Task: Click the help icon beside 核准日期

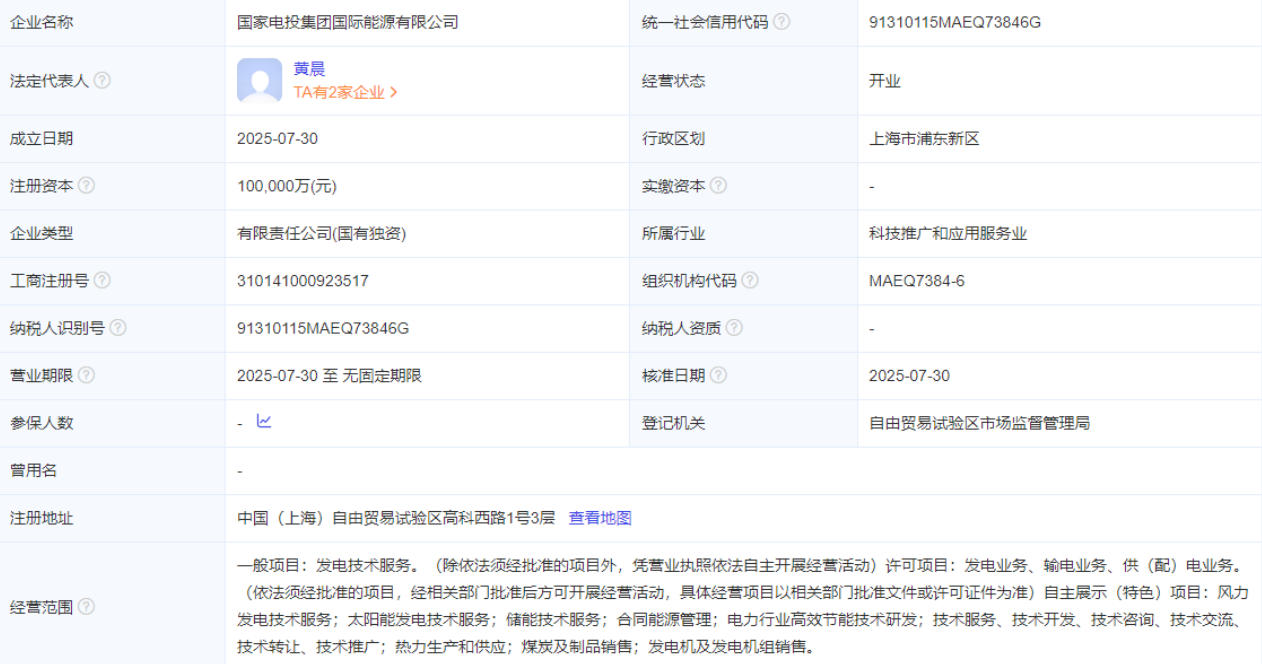Action: 718,376
